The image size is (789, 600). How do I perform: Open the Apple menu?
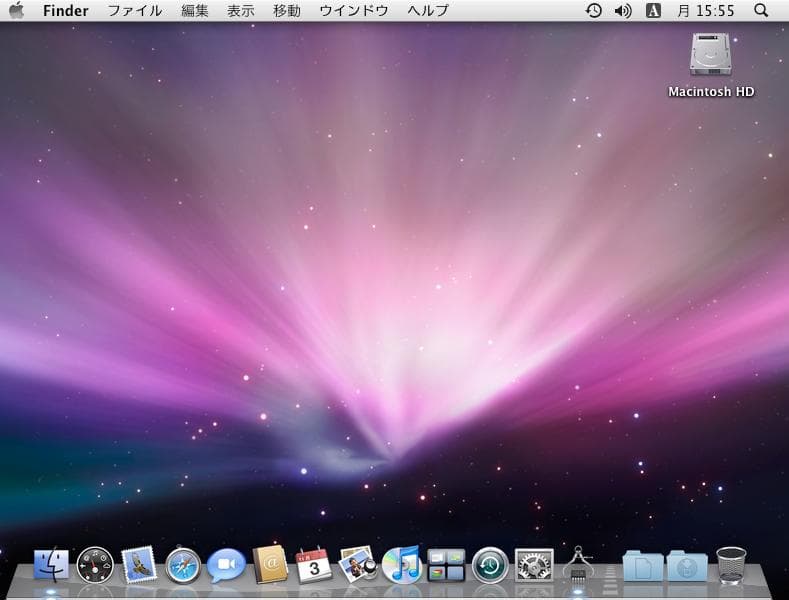tap(17, 10)
